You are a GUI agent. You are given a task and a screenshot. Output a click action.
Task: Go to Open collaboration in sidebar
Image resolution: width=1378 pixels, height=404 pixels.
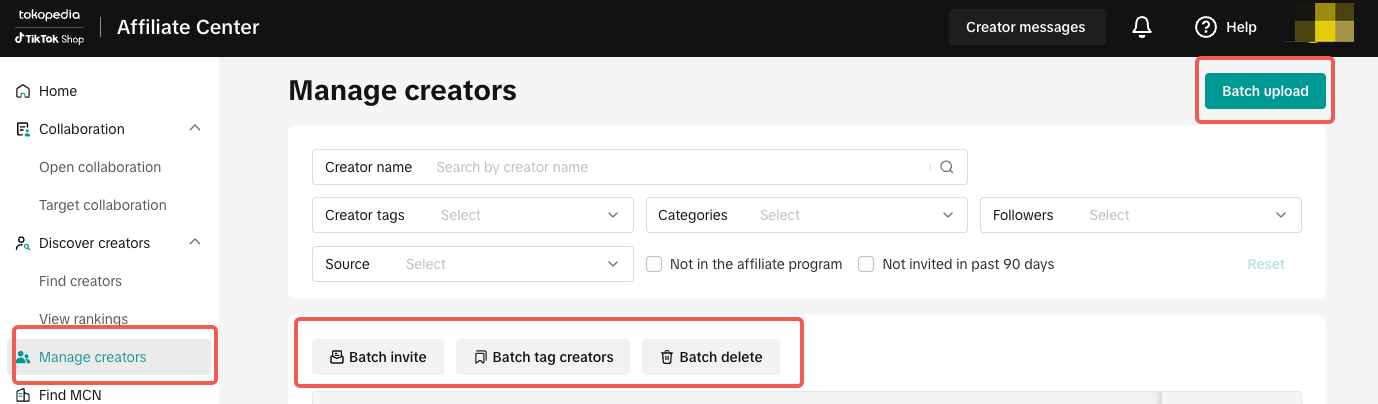click(100, 167)
